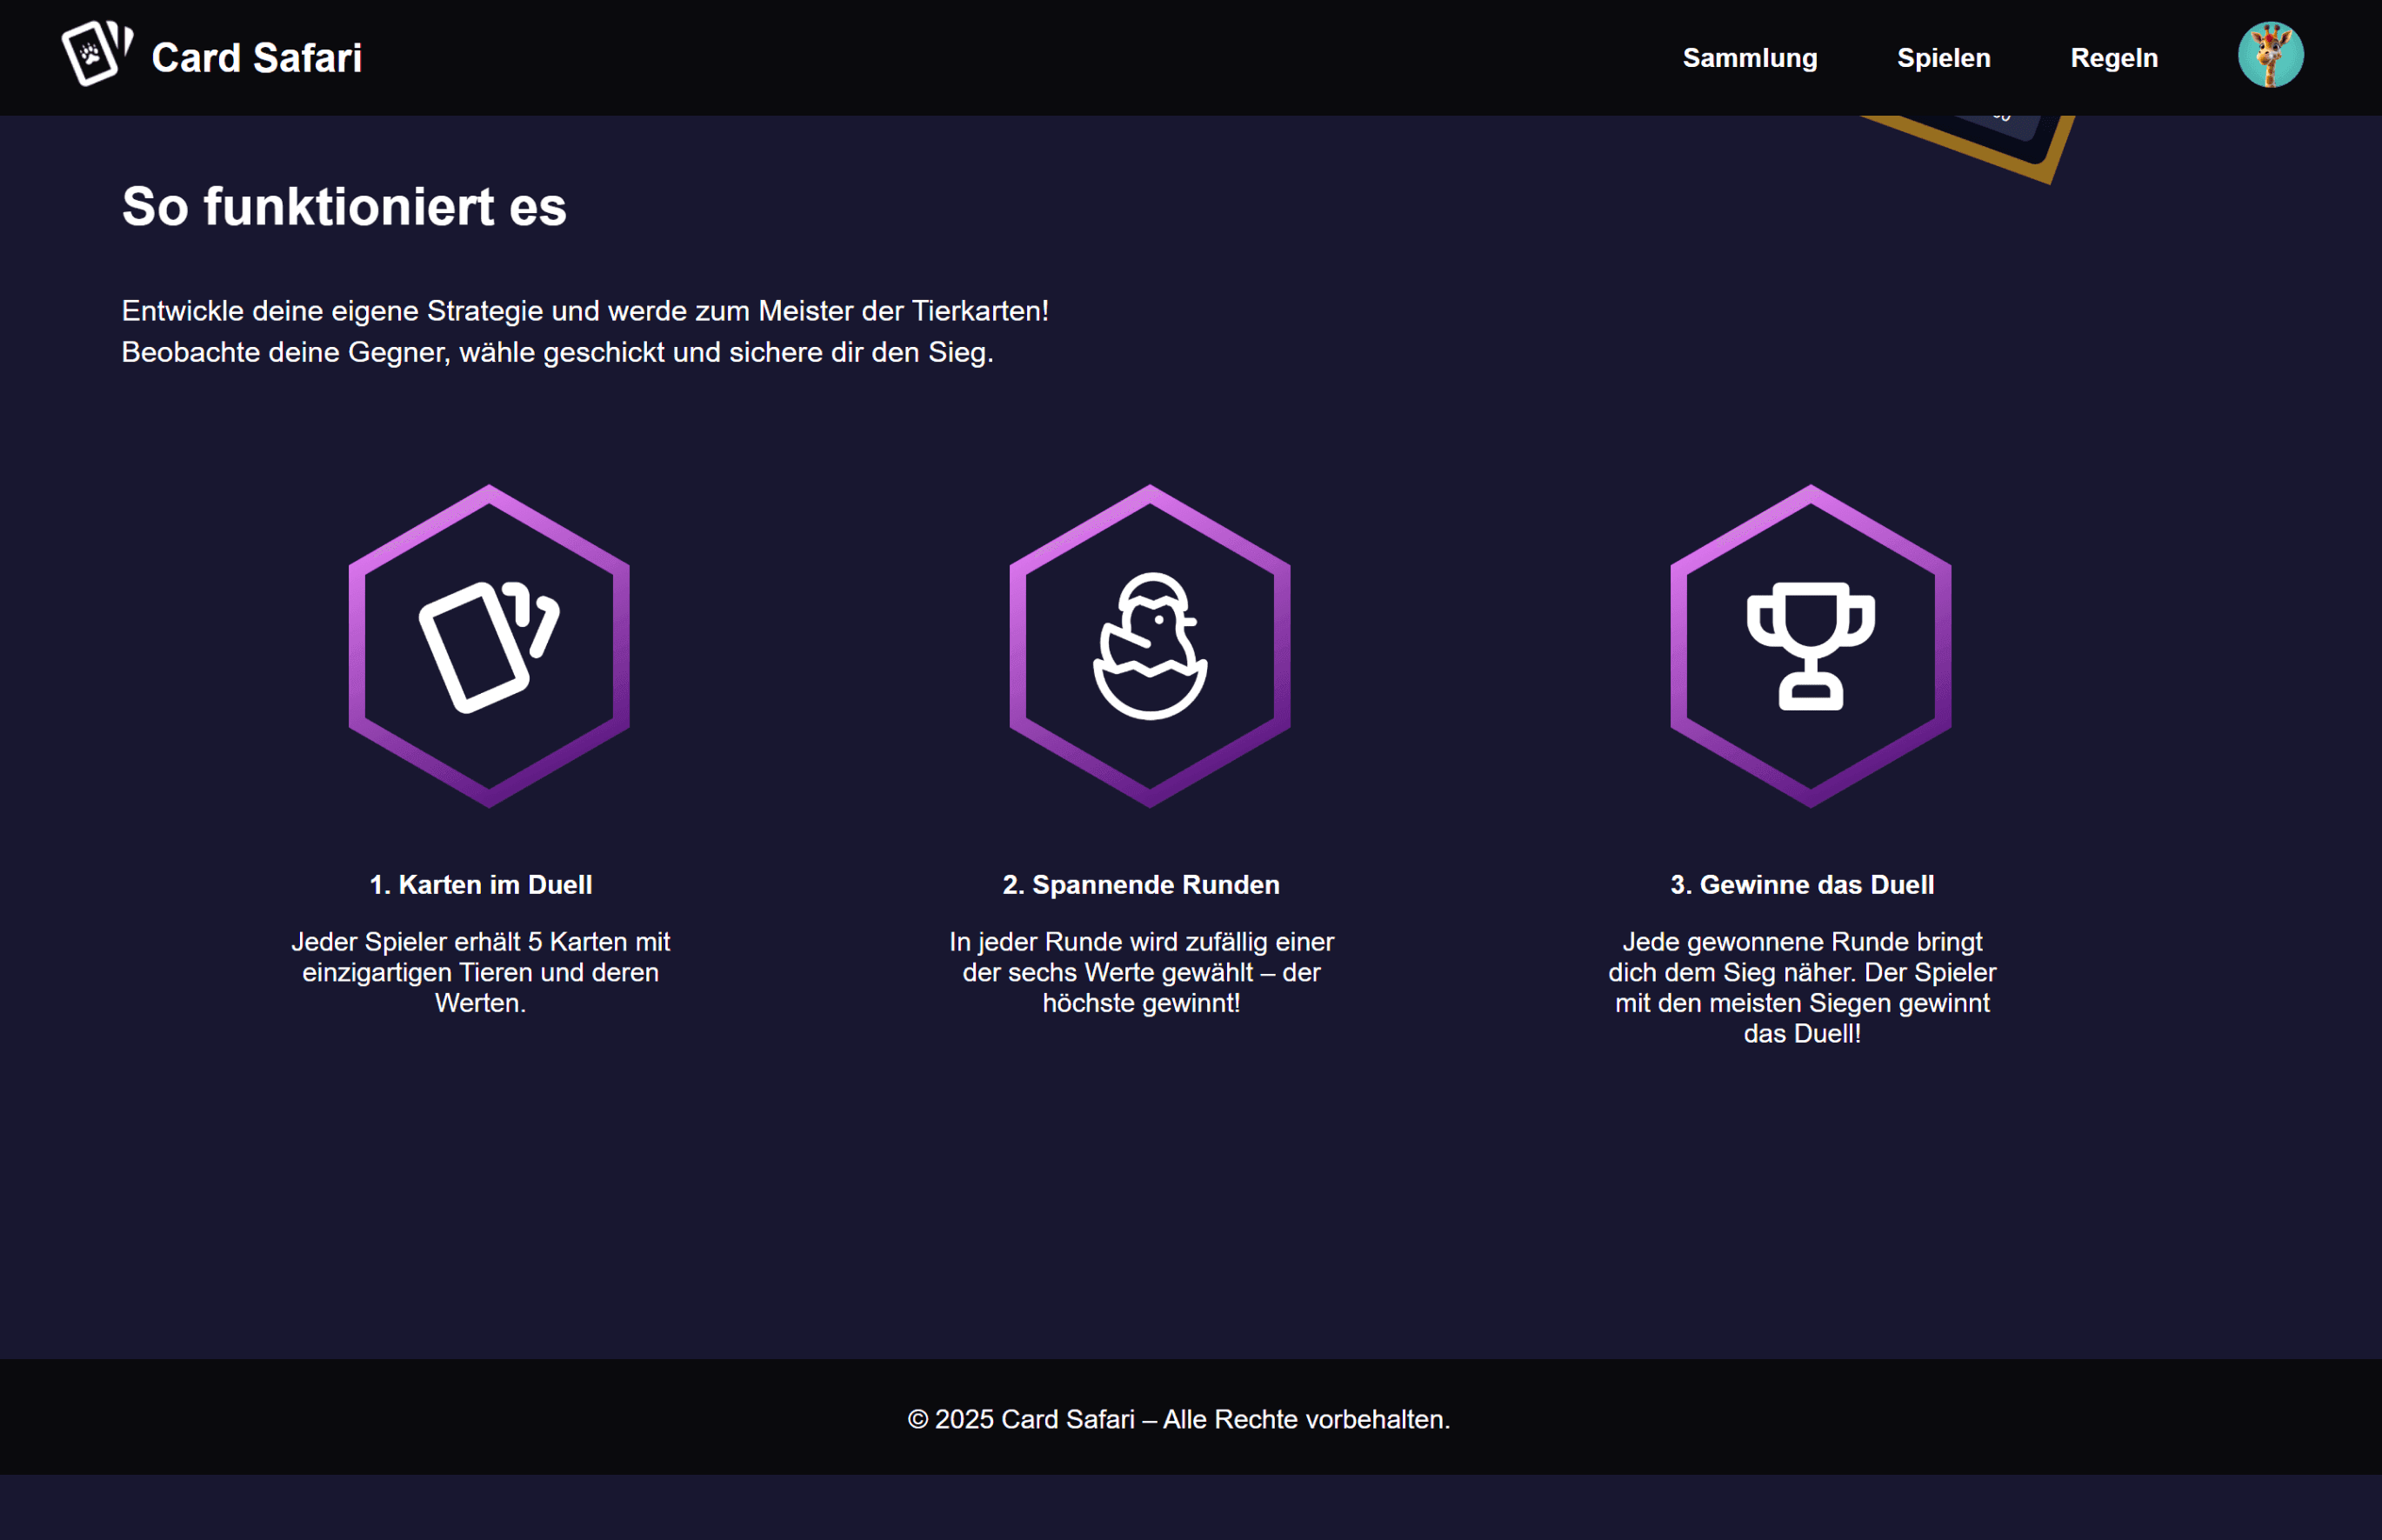
Task: Click the trophy hexagon icon
Action: 1809,646
